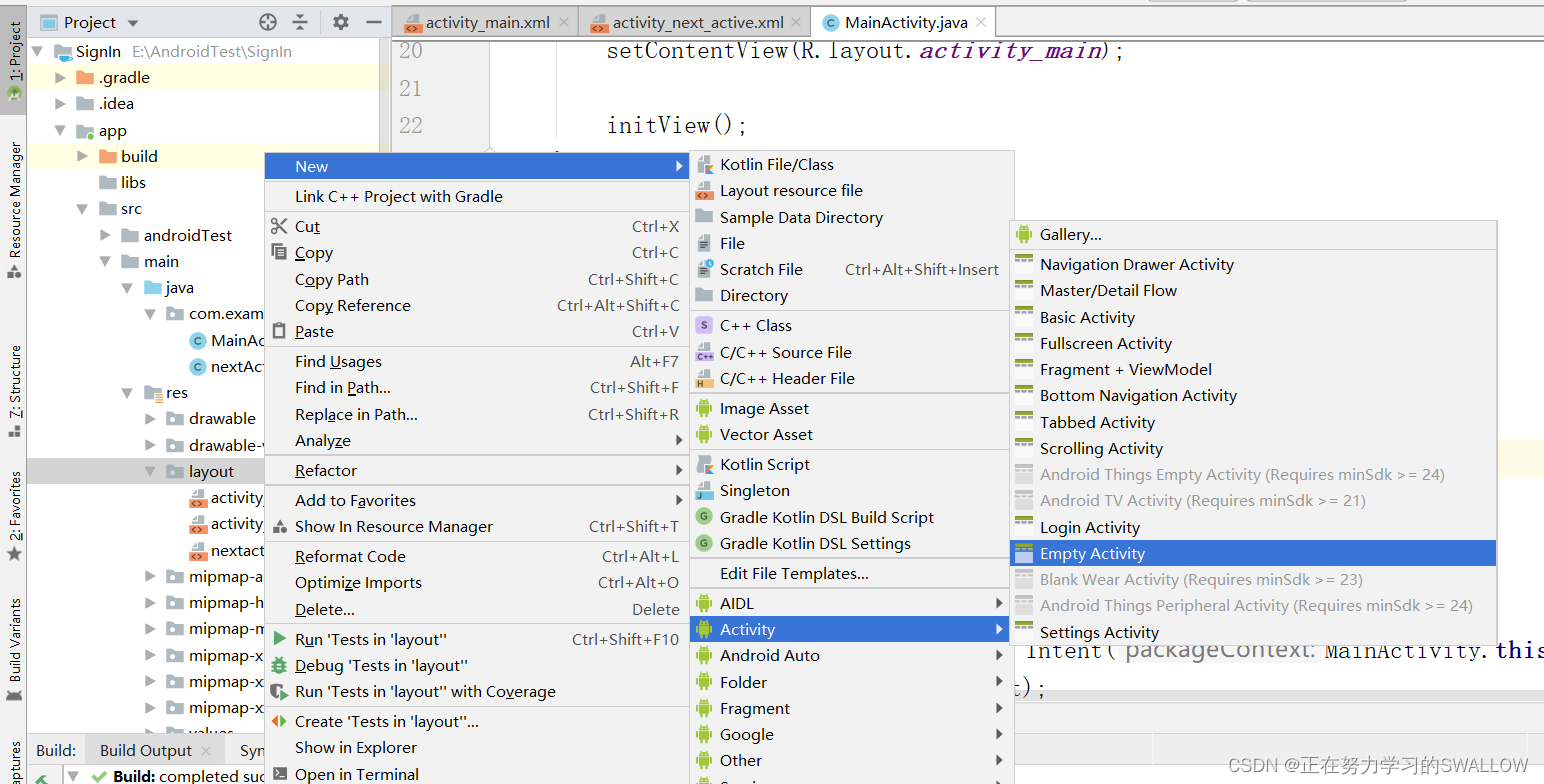Screen dimensions: 1544x784
Task: Choose Reformat Code menu item
Action: click(476, 556)
